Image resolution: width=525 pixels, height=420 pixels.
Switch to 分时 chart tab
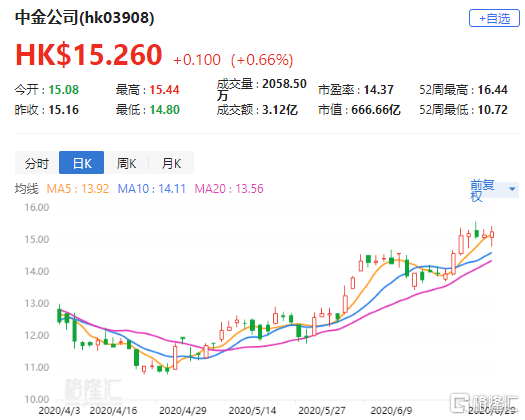click(37, 163)
